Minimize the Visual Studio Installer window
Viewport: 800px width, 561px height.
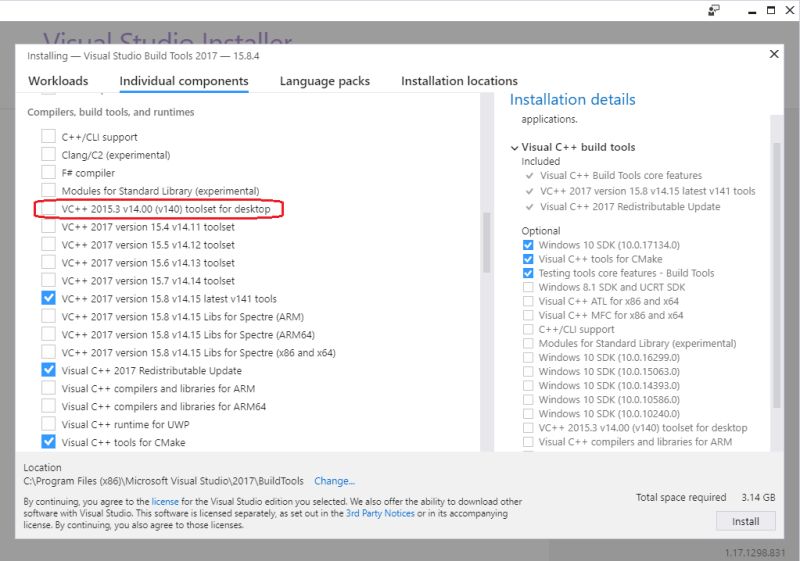tap(752, 11)
